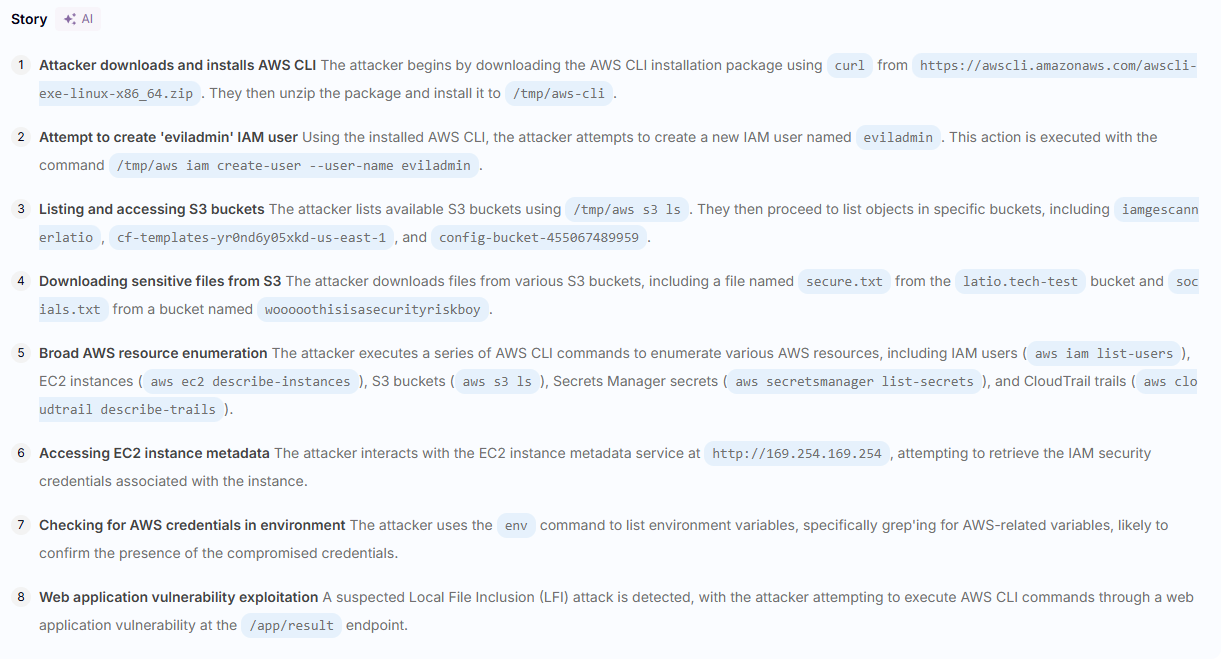Image resolution: width=1228 pixels, height=660 pixels.
Task: Click the latio.tech-test bucket chip
Action: pos(1020,282)
